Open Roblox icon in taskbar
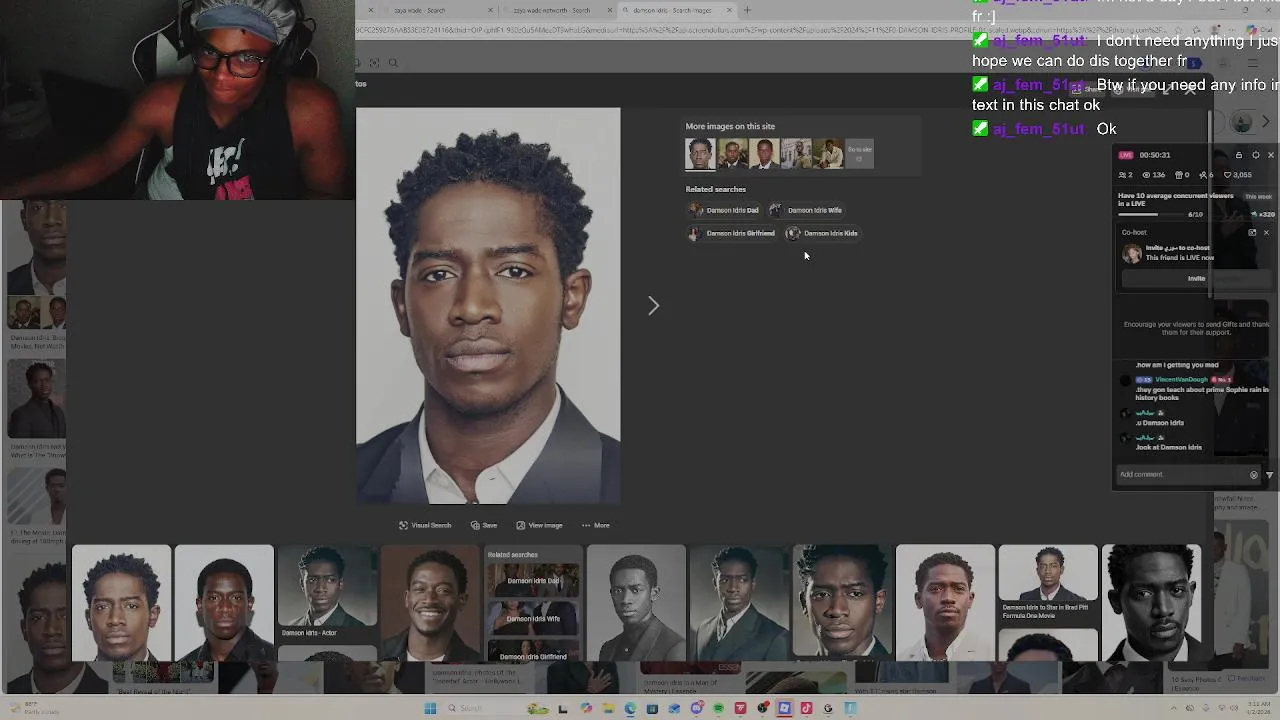1280x720 pixels. pyautogui.click(x=784, y=708)
